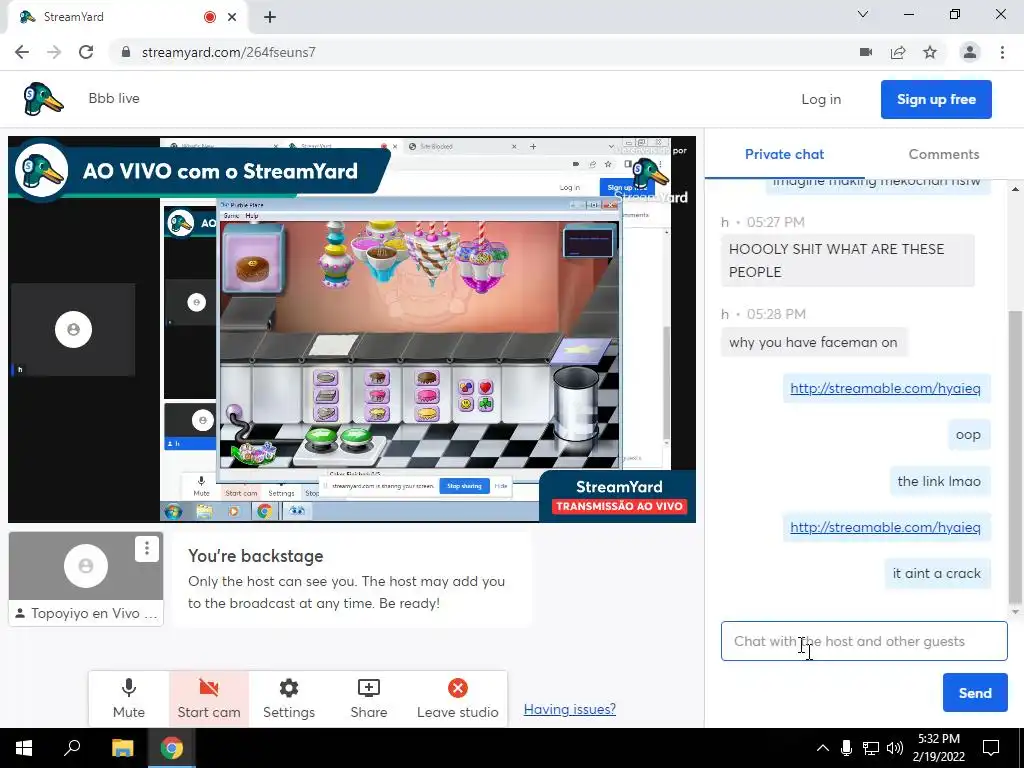
Task: Open the Chrome three-dot menu
Action: click(x=1002, y=52)
